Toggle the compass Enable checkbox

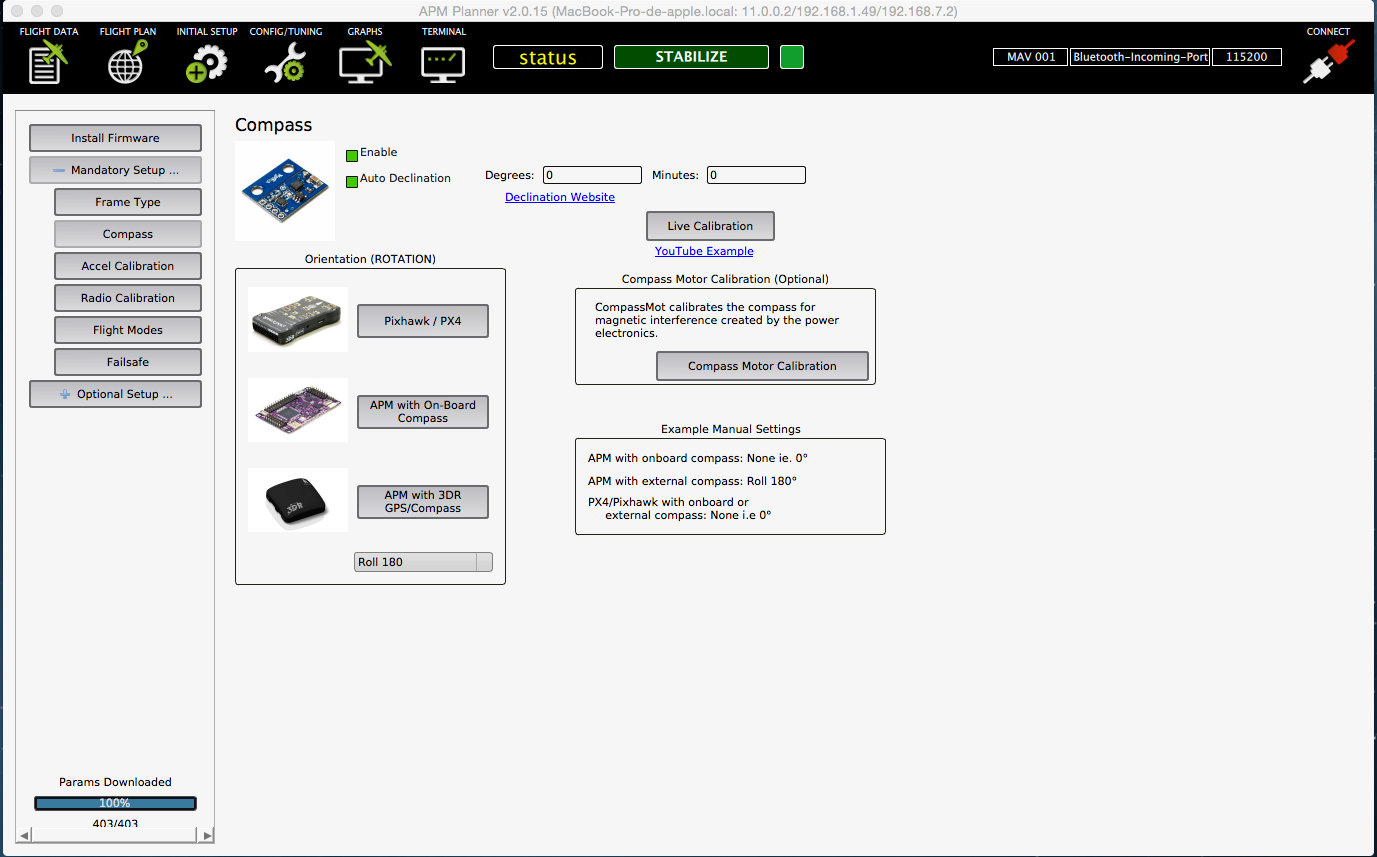(x=352, y=155)
